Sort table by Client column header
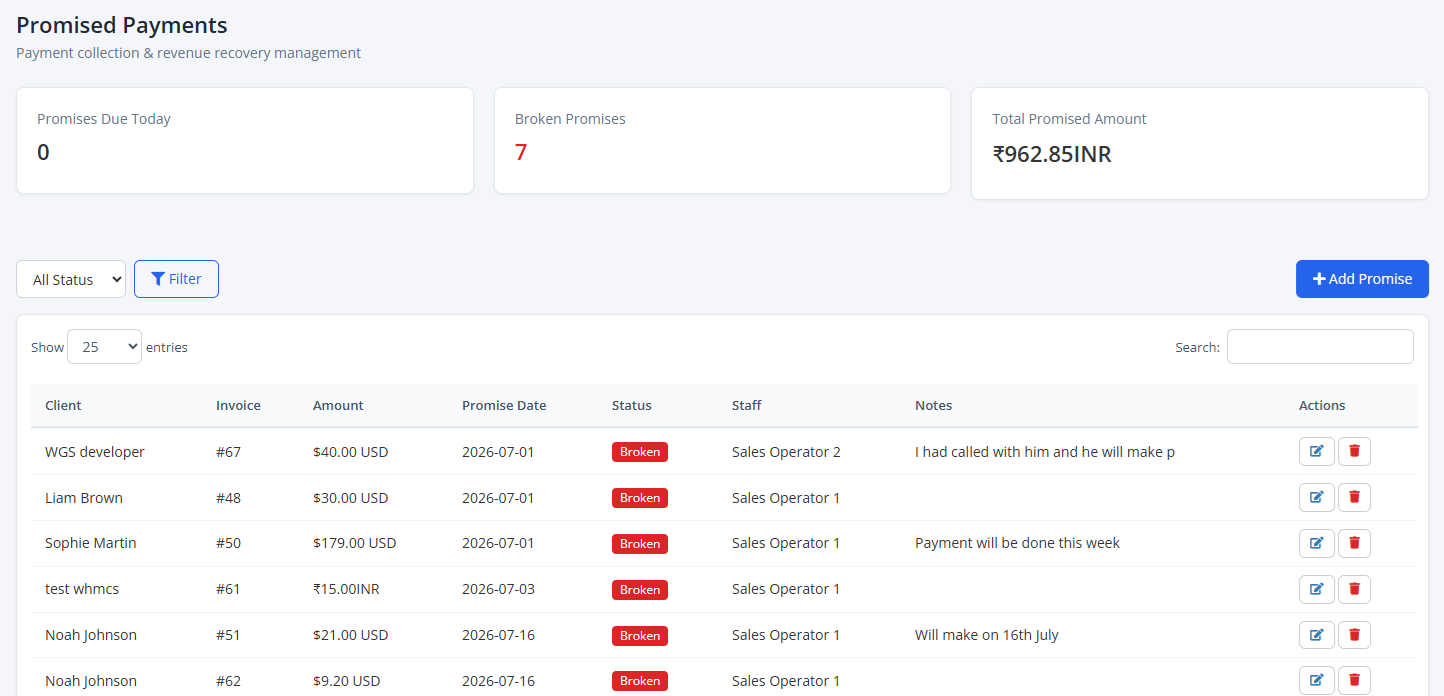The width and height of the screenshot is (1444, 696). coord(63,406)
